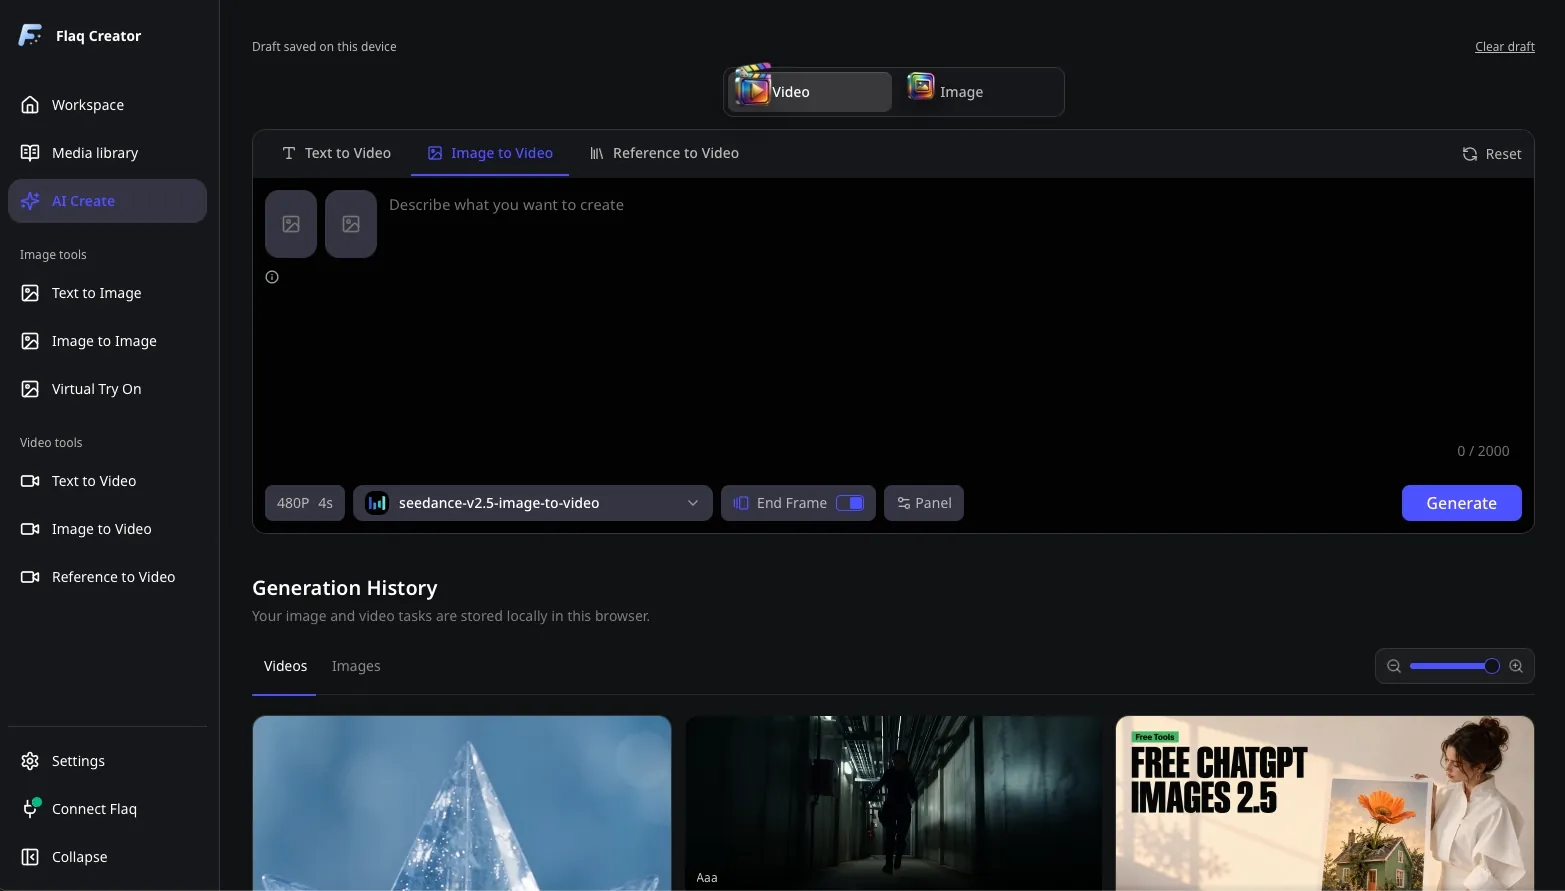
Task: Expand the seedance-v2.5-image-to-video model dropdown
Action: click(532, 503)
